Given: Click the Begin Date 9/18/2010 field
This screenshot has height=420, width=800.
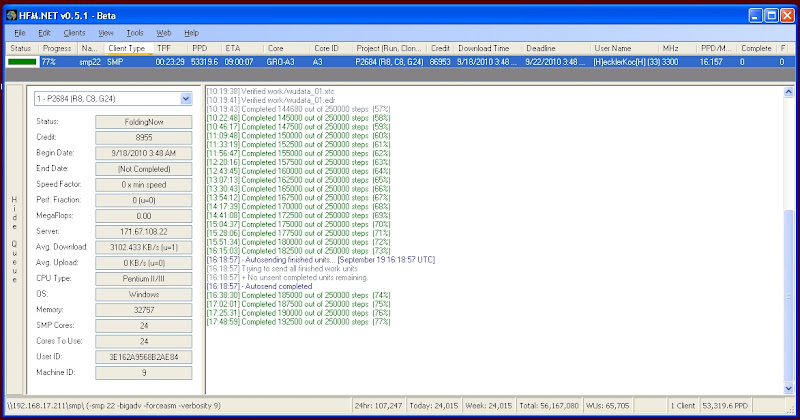Looking at the screenshot, I should click(143, 153).
